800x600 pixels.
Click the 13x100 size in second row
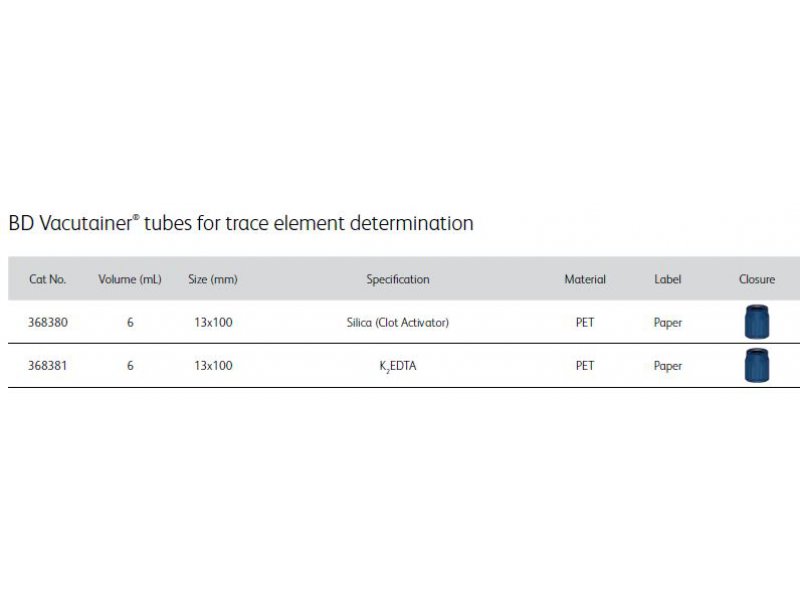[213, 366]
